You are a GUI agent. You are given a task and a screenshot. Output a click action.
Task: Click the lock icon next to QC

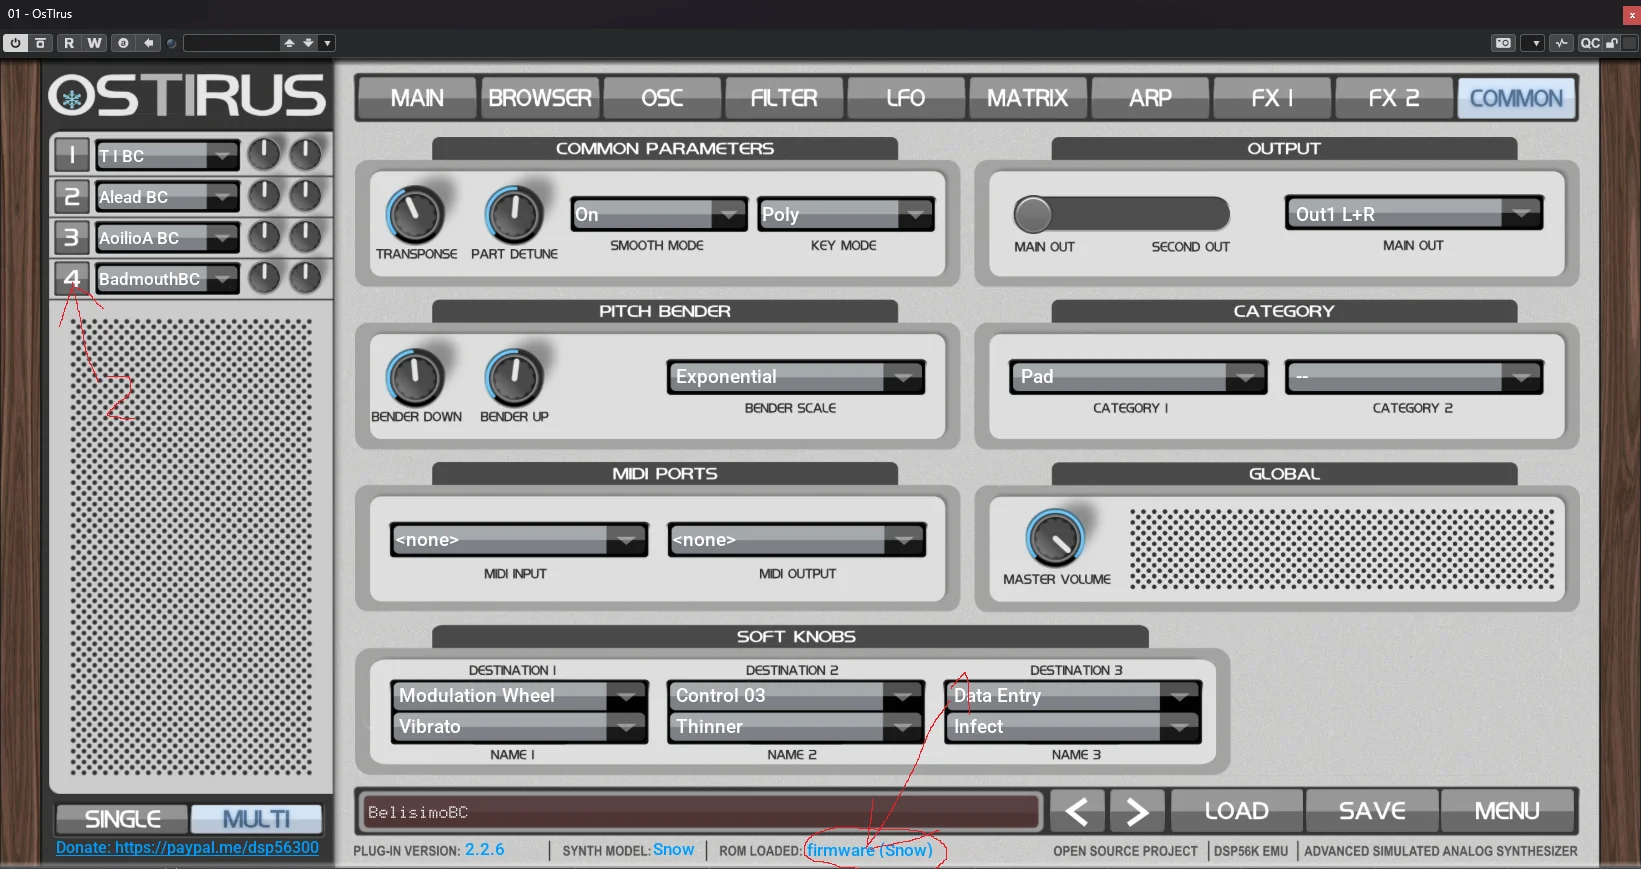1612,43
